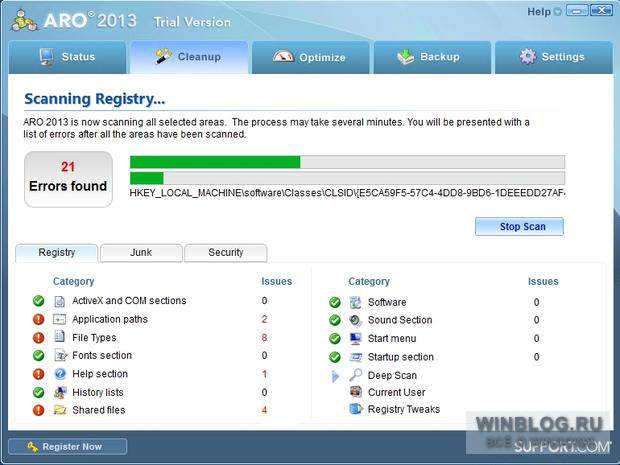Click the Application paths label
Viewport: 620px width, 465px height.
tap(110, 319)
